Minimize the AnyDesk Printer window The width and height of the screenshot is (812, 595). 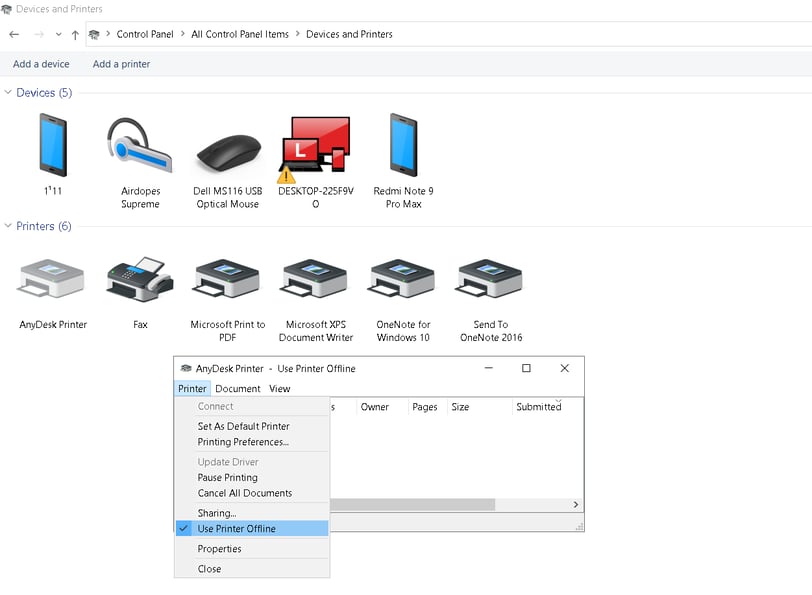coord(488,368)
